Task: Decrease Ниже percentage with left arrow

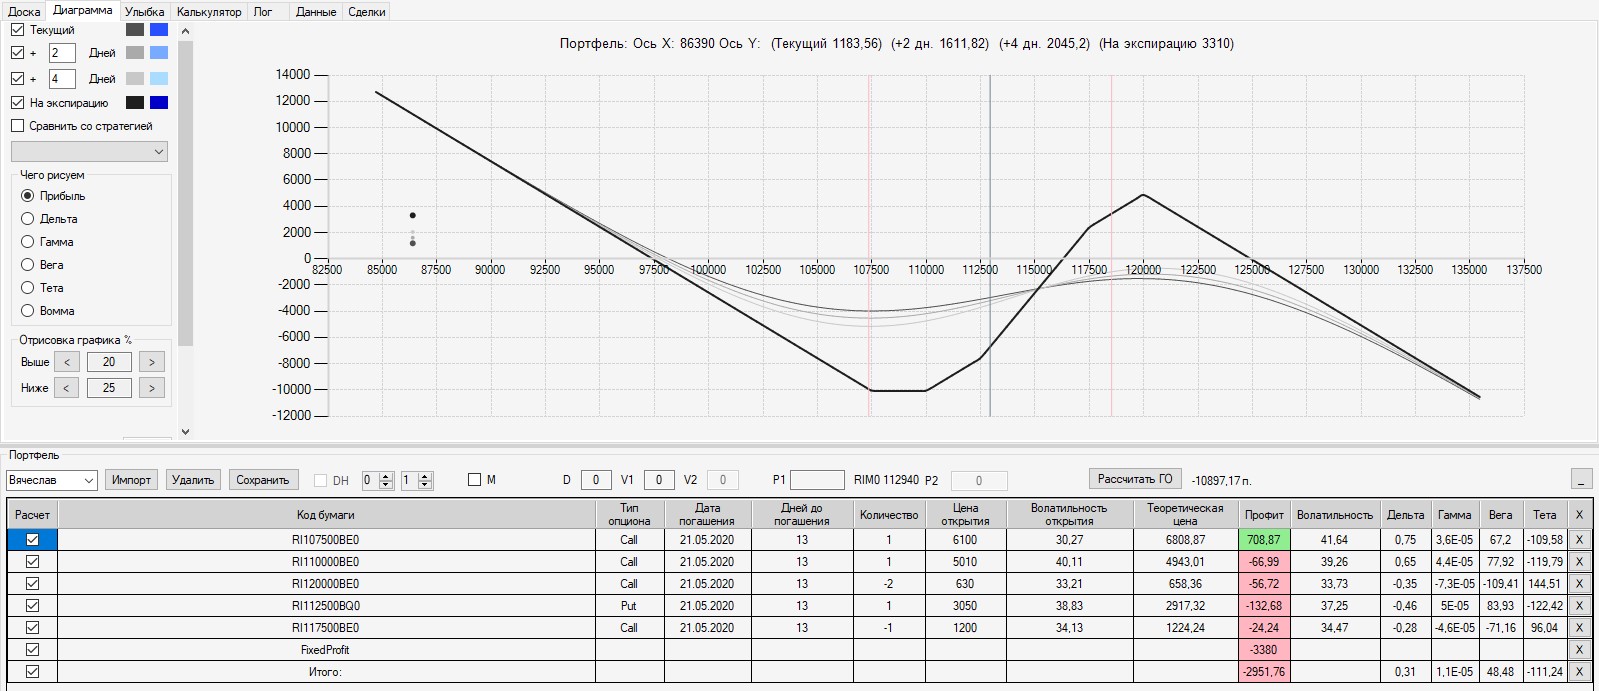Action: [x=66, y=388]
